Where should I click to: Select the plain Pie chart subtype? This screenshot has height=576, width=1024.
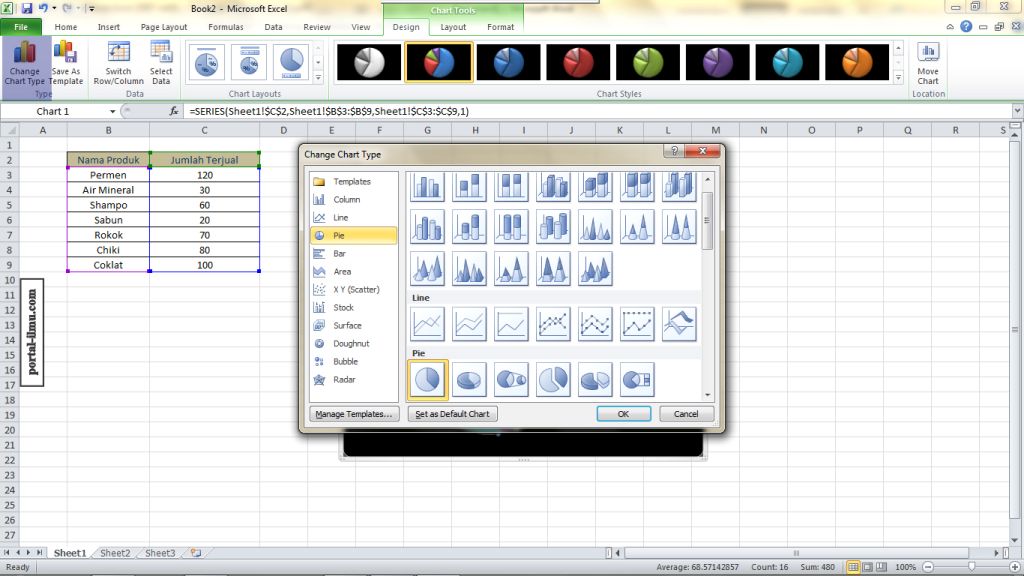pyautogui.click(x=428, y=379)
